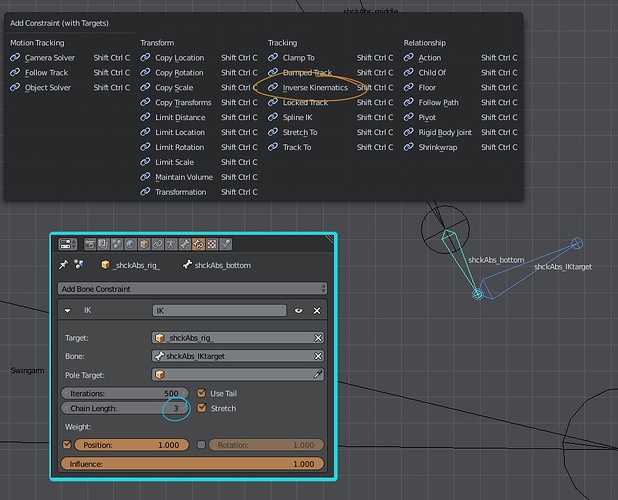The image size is (618, 500).
Task: Open the Render Layers properties tab icon
Action: point(103,244)
